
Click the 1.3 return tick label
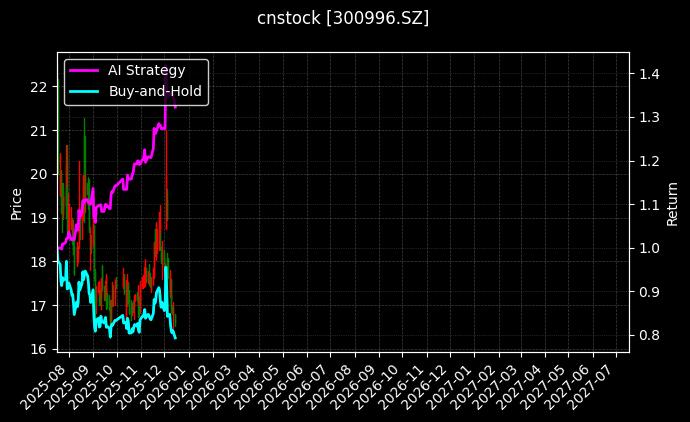650,117
